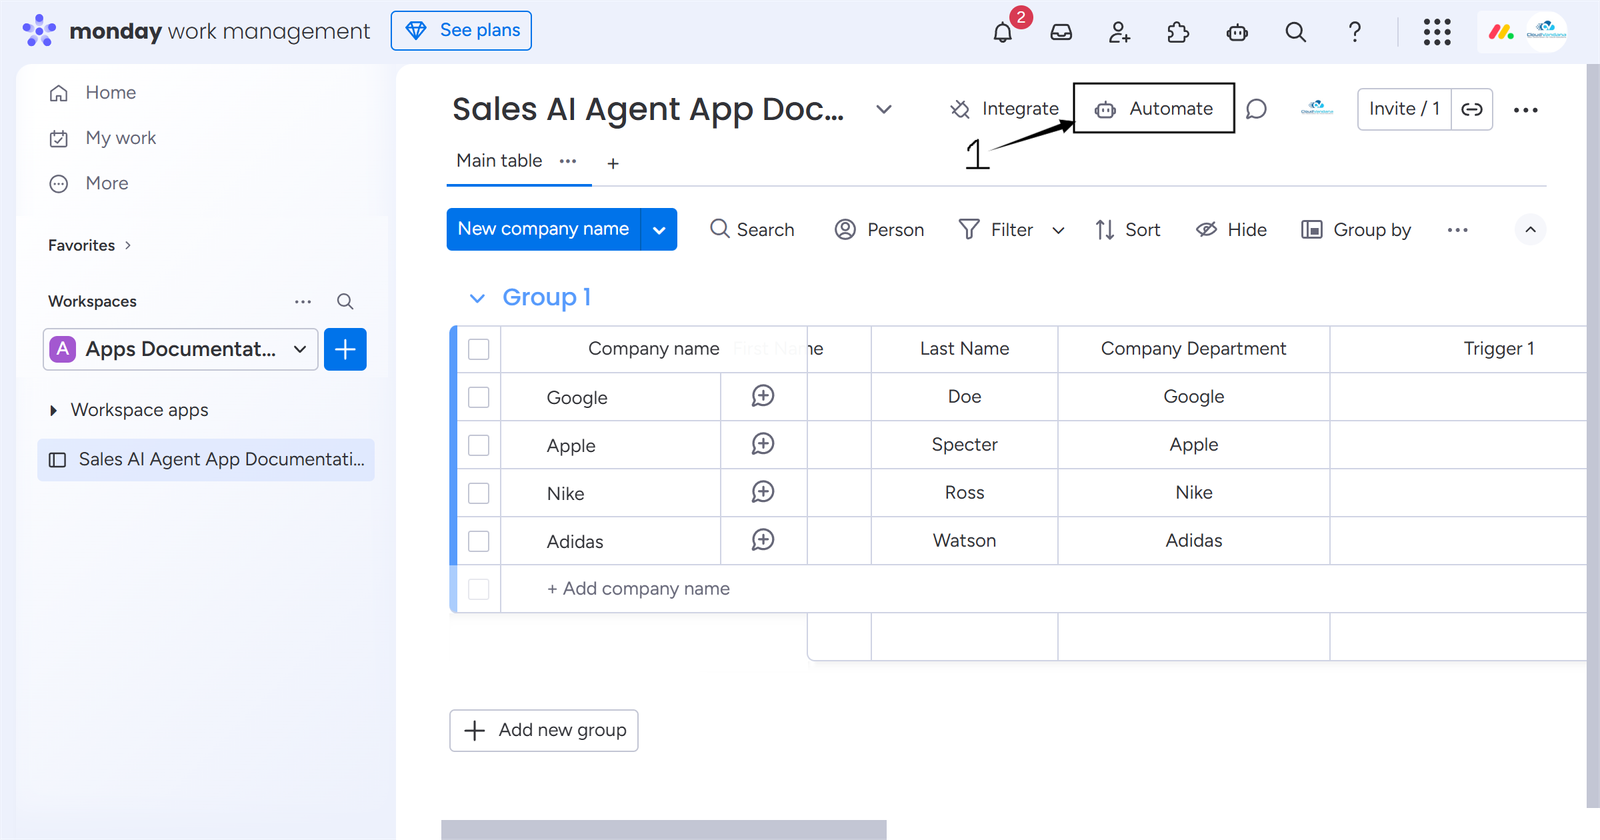
Task: Start conversation for the Nike row
Action: click(x=763, y=492)
